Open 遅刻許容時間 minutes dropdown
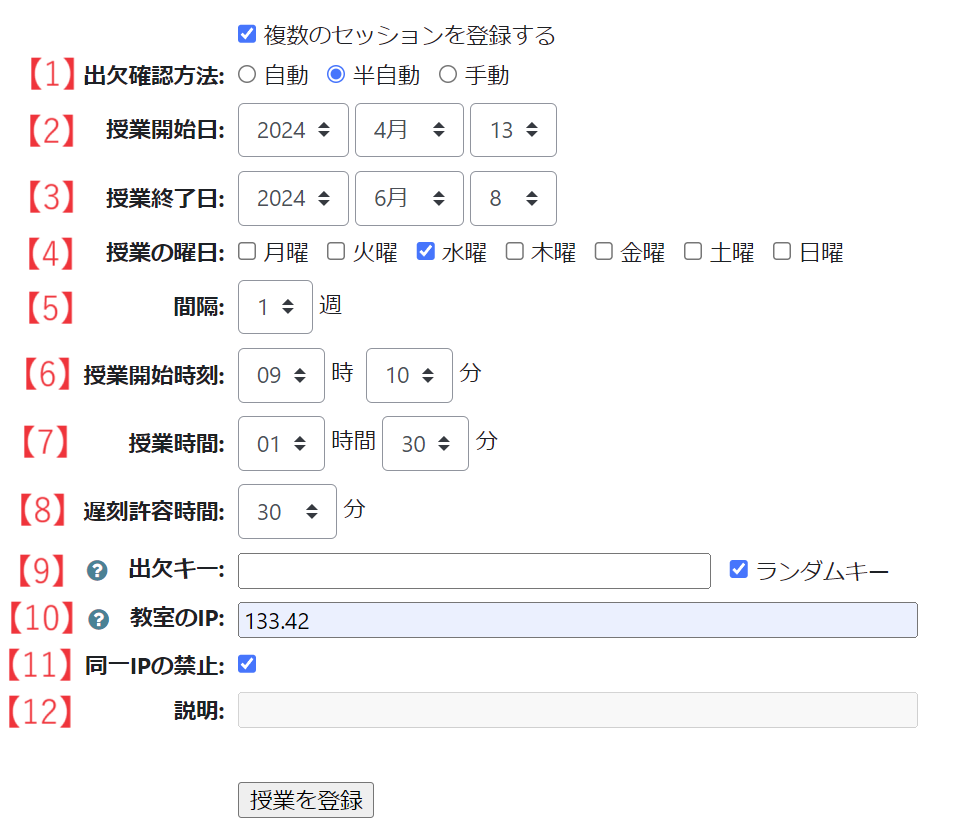The image size is (956, 832). coord(287,512)
